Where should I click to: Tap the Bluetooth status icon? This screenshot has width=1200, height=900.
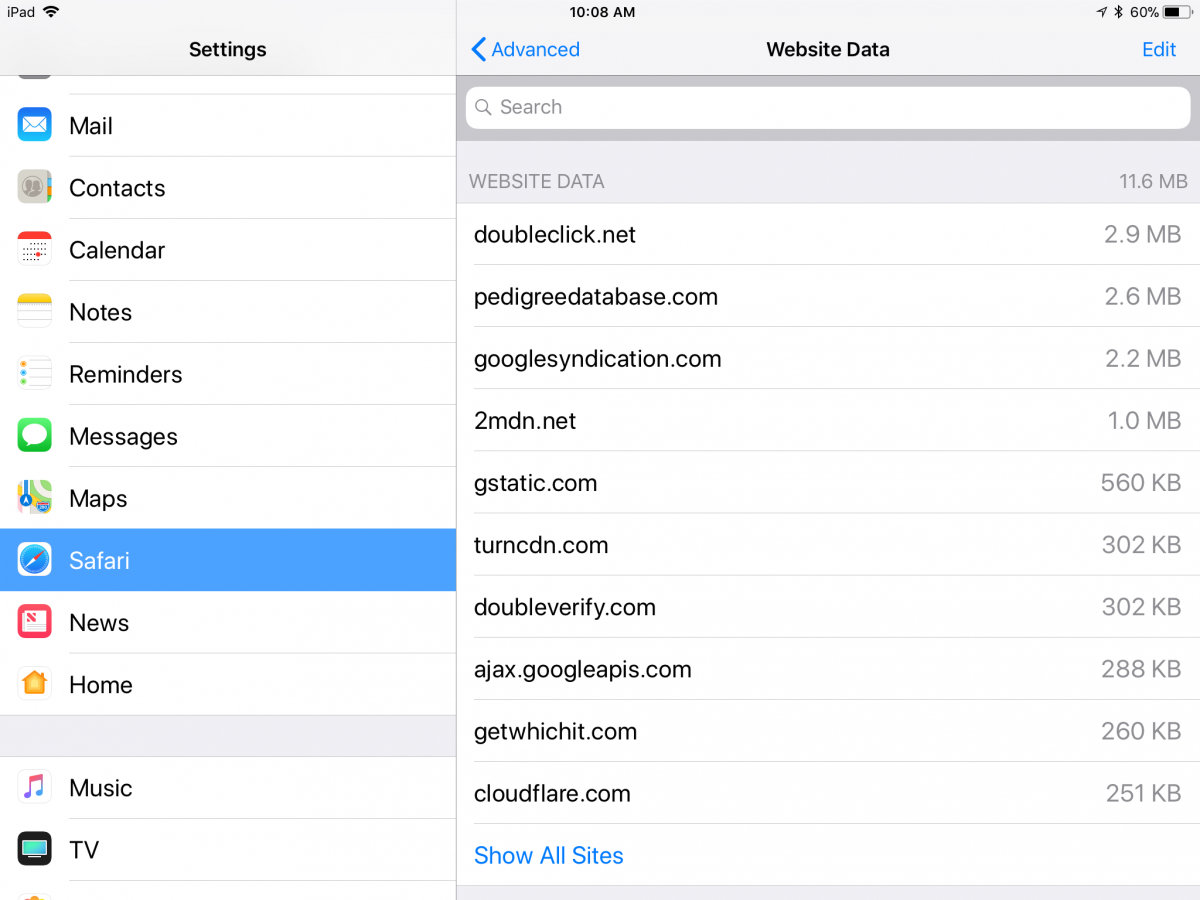click(1119, 12)
